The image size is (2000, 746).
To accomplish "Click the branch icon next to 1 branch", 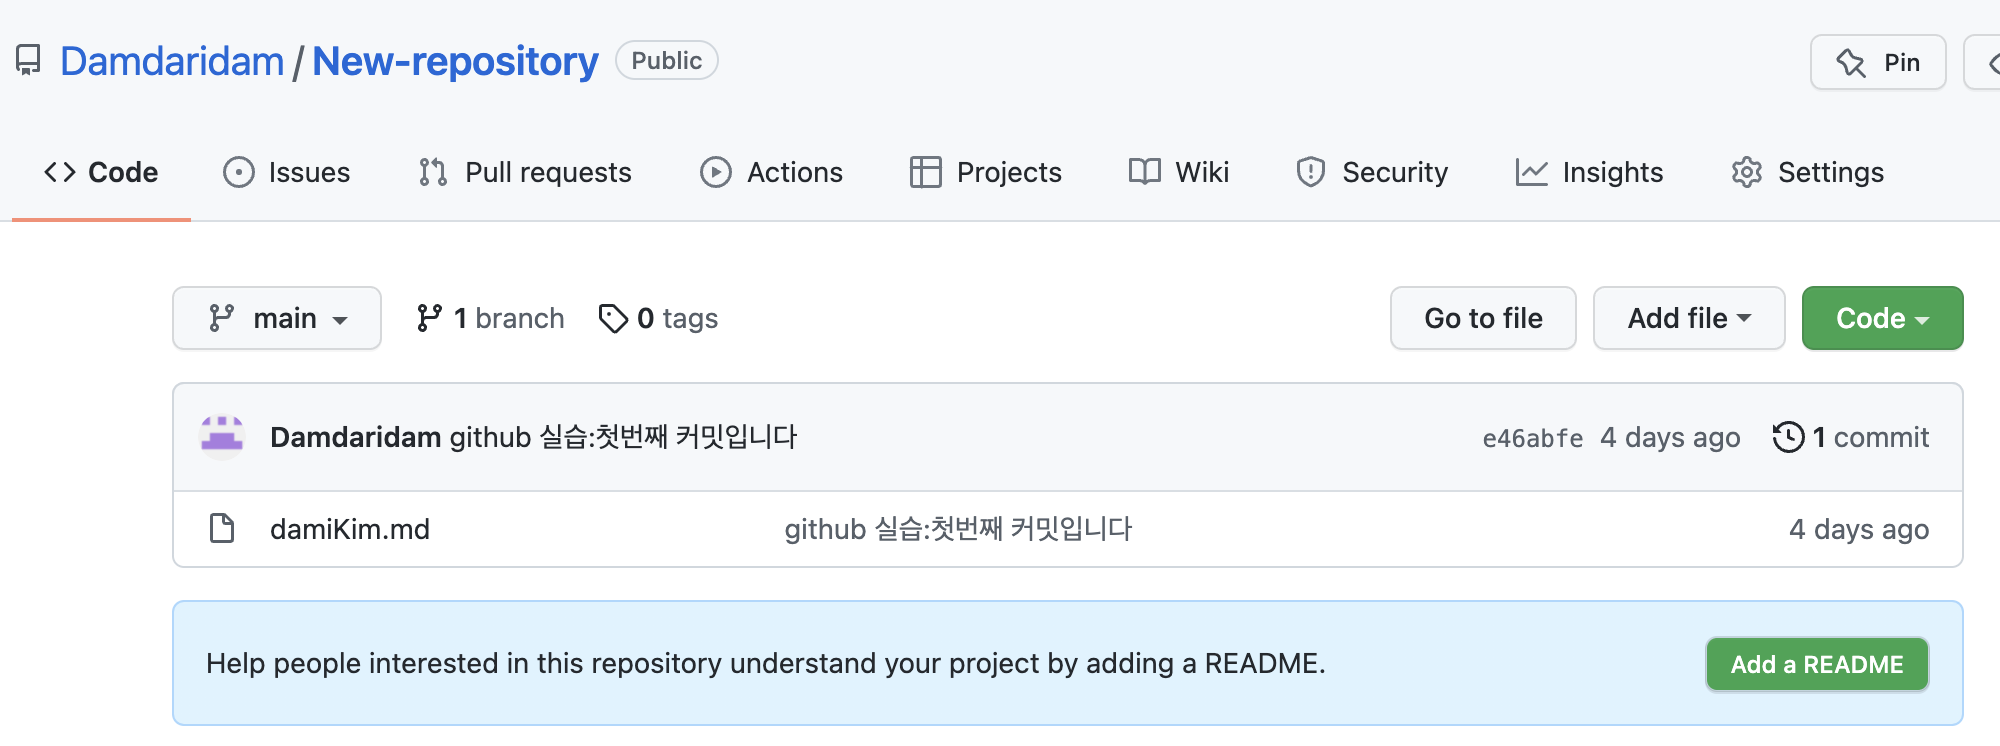I will (x=430, y=318).
